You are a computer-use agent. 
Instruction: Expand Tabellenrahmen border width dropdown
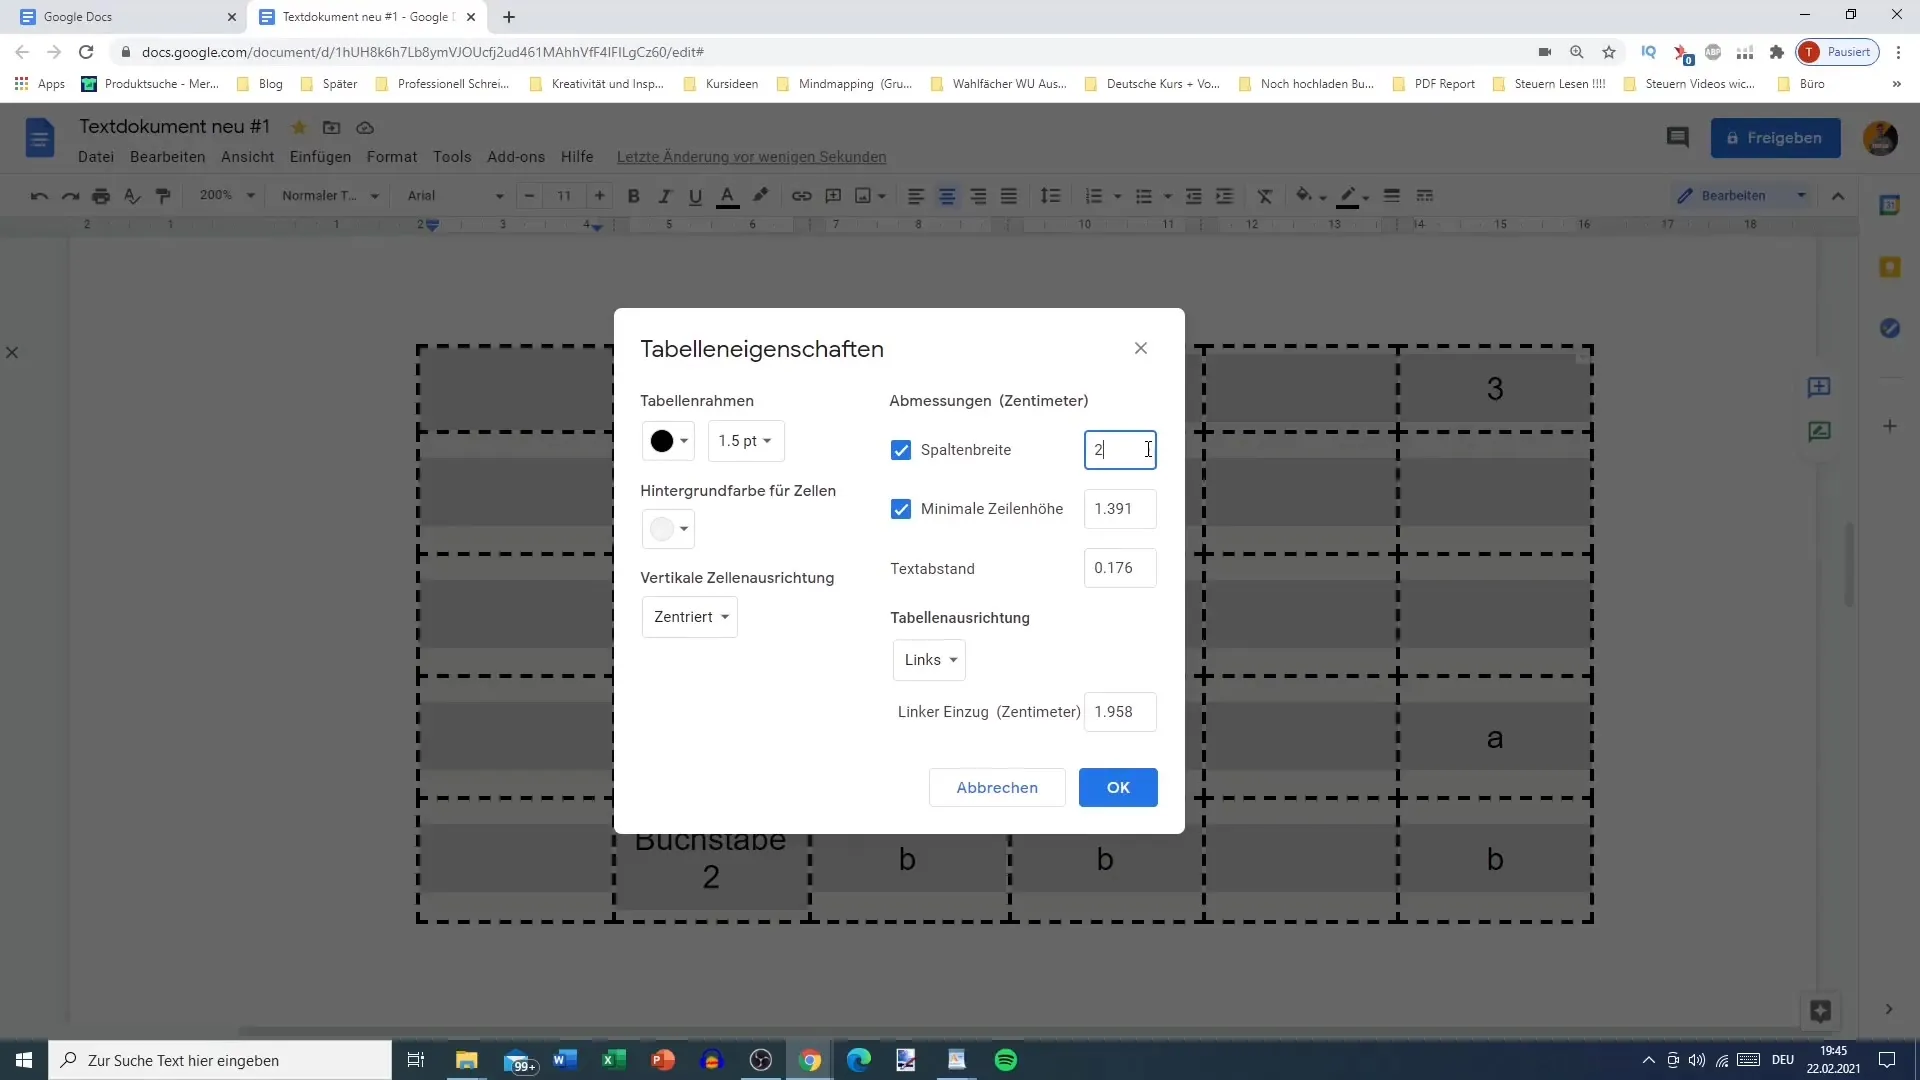tap(745, 439)
